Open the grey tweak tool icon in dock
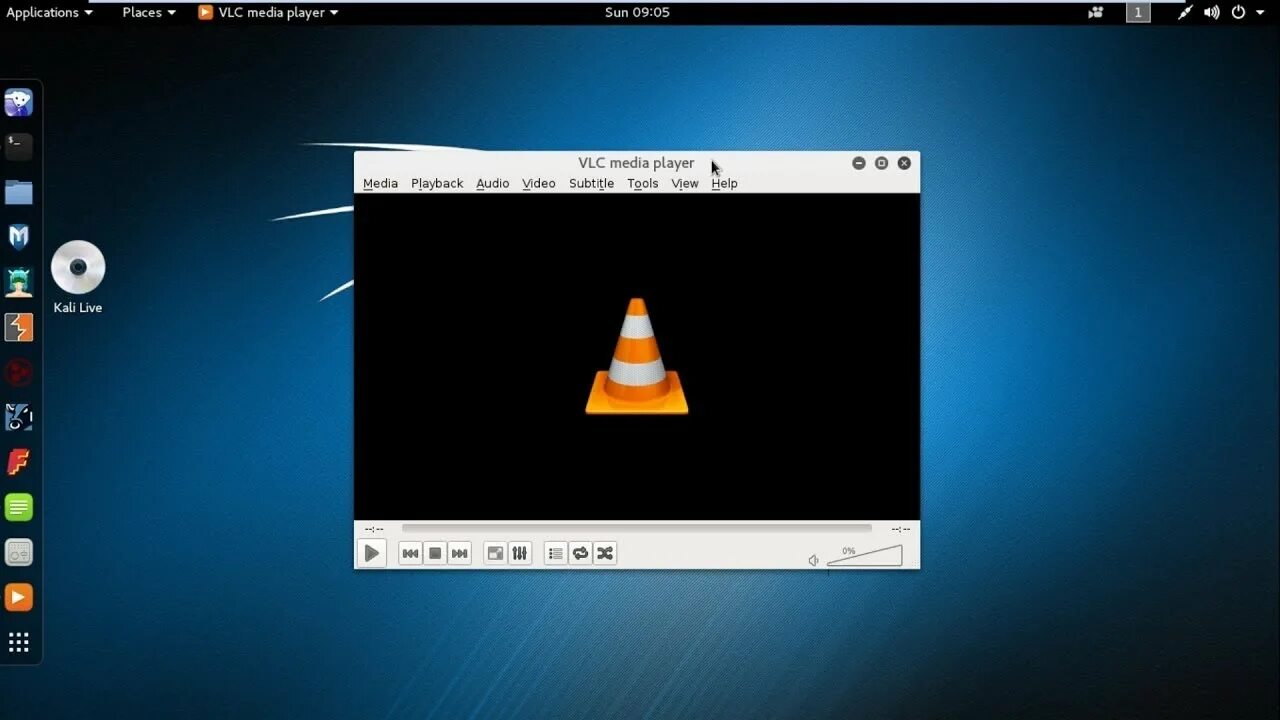The height and width of the screenshot is (720, 1280). tap(19, 552)
